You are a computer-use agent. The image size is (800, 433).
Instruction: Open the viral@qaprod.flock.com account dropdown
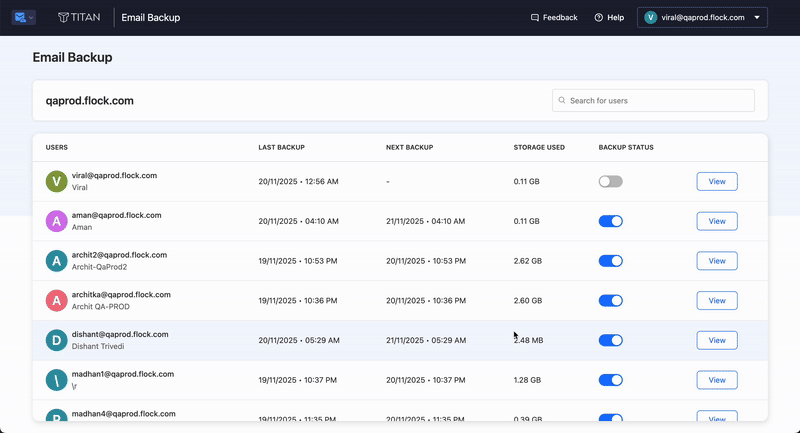pyautogui.click(x=703, y=18)
